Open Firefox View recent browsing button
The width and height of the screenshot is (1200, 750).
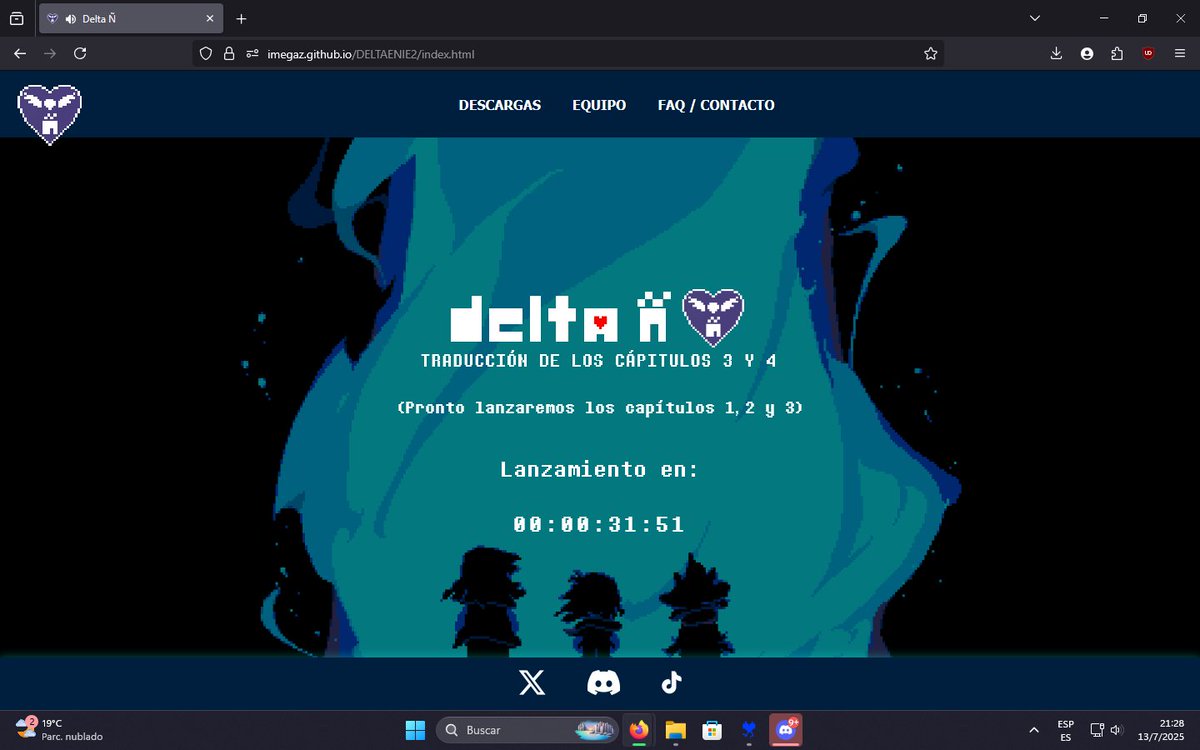[17, 19]
